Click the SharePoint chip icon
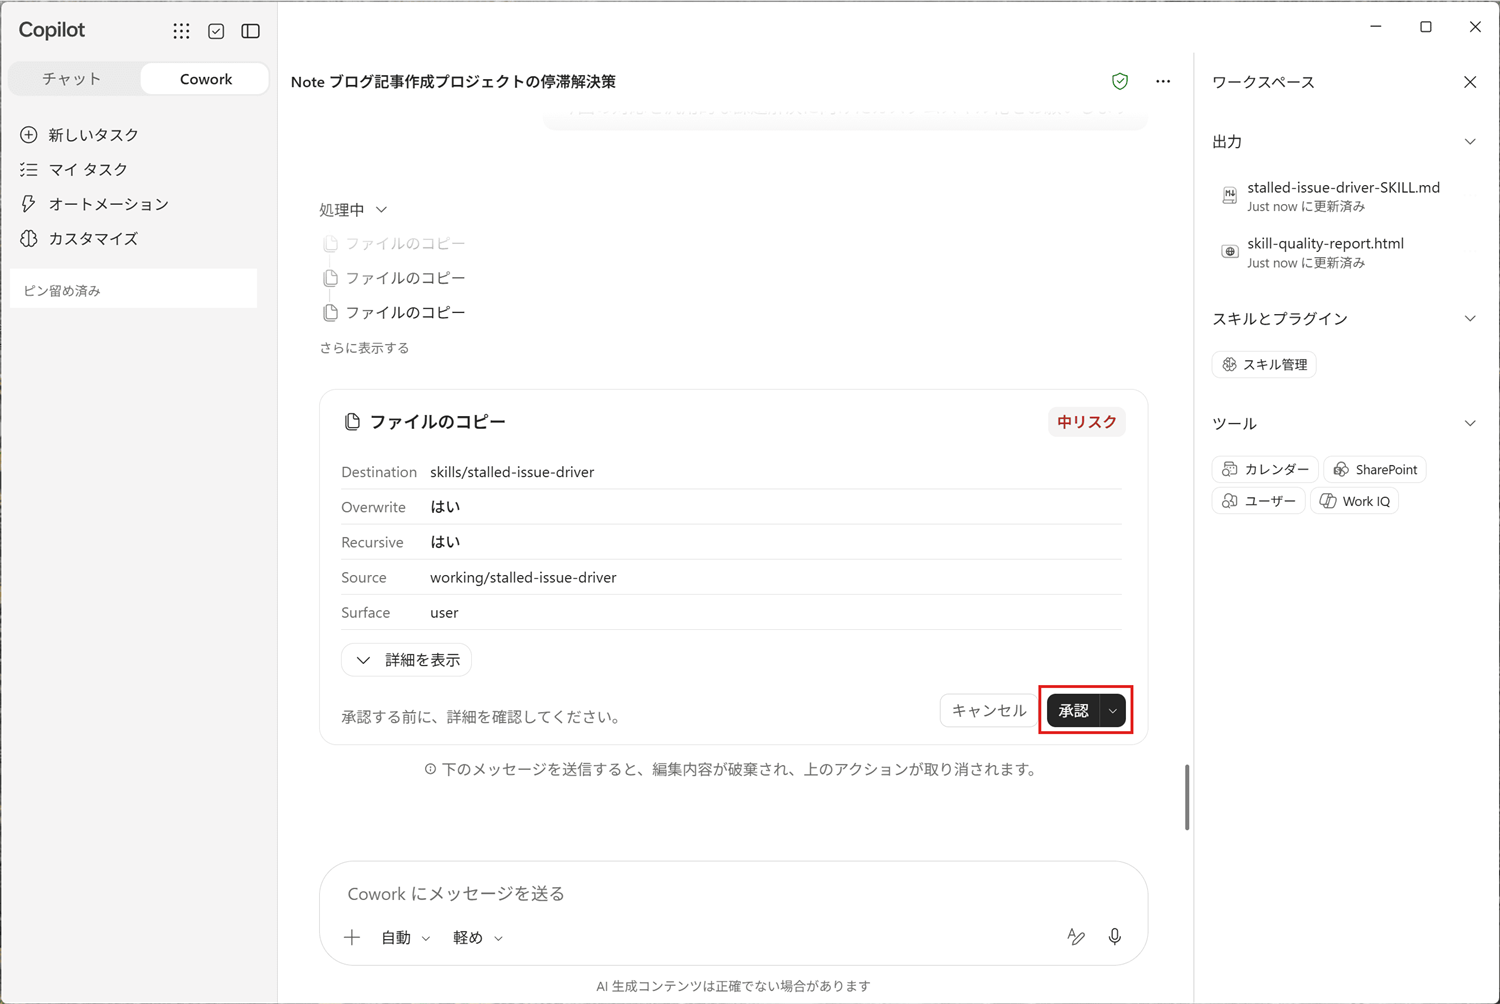The height and width of the screenshot is (1004, 1500). coord(1341,469)
